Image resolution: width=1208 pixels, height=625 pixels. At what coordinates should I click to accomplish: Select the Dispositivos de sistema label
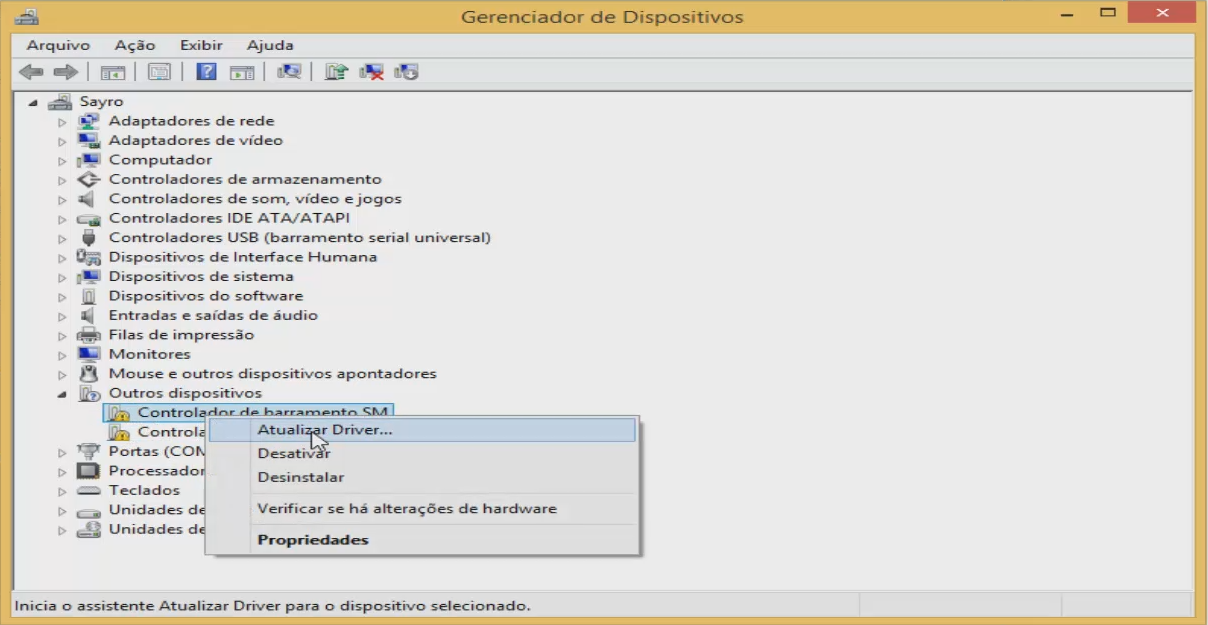click(x=201, y=276)
